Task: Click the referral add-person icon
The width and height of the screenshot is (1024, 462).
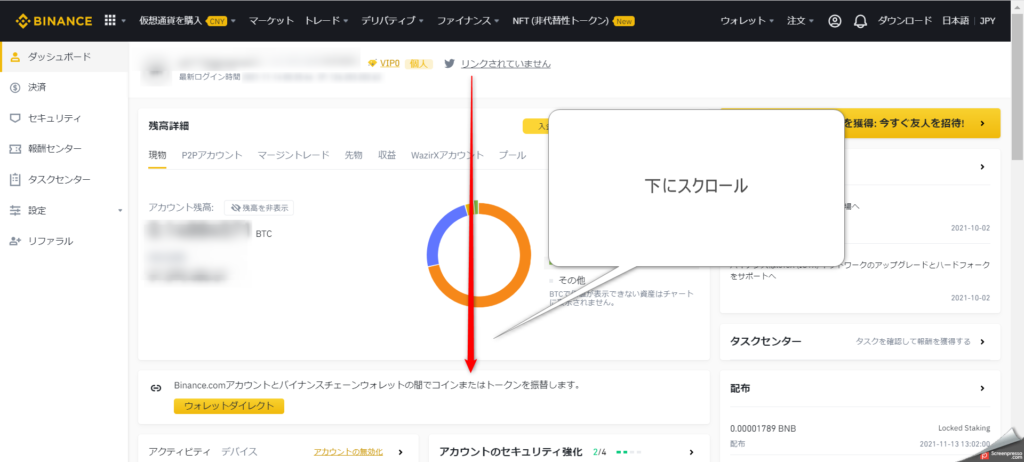Action: click(16, 241)
